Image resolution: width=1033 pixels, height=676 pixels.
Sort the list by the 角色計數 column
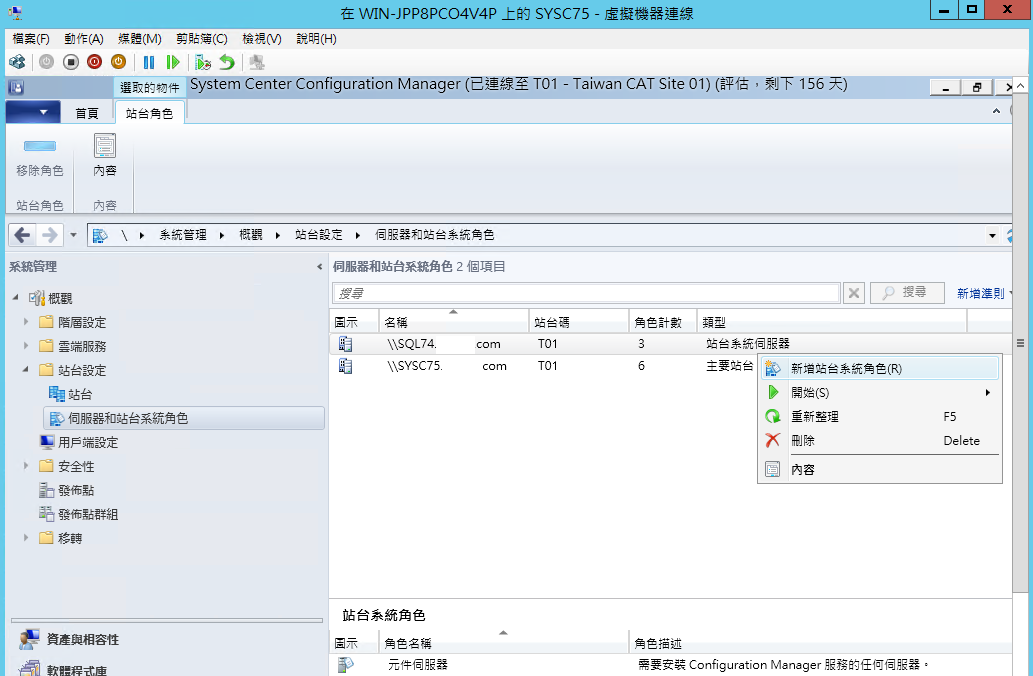click(662, 322)
